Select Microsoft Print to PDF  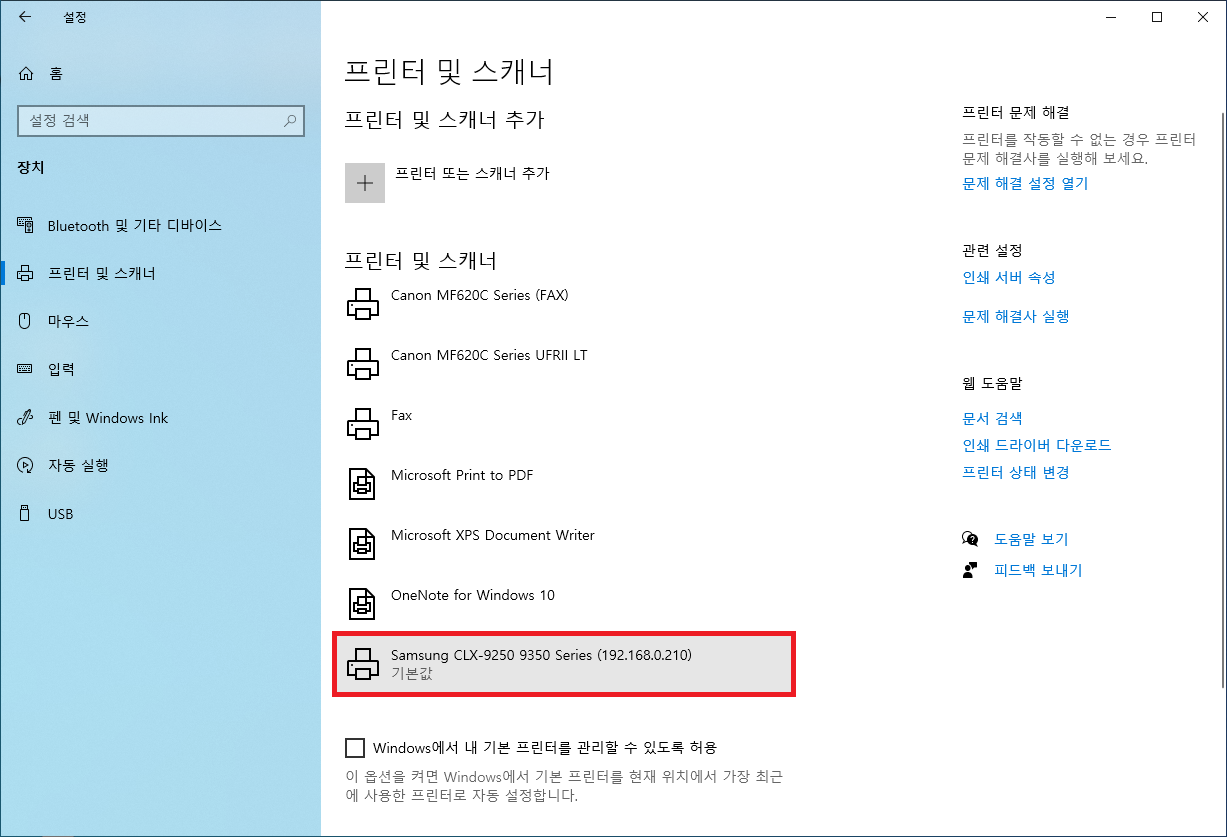565,484
